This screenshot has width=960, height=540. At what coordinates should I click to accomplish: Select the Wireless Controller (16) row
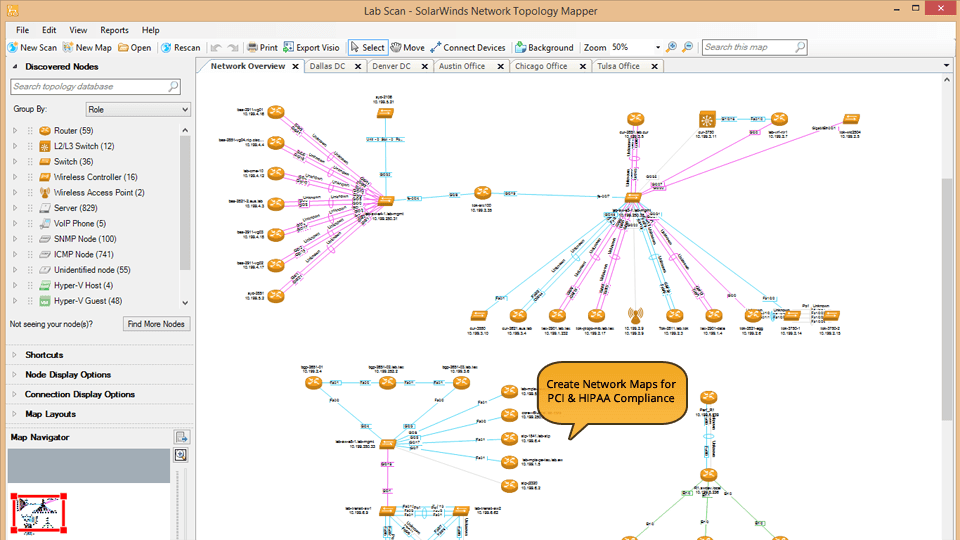click(x=95, y=177)
